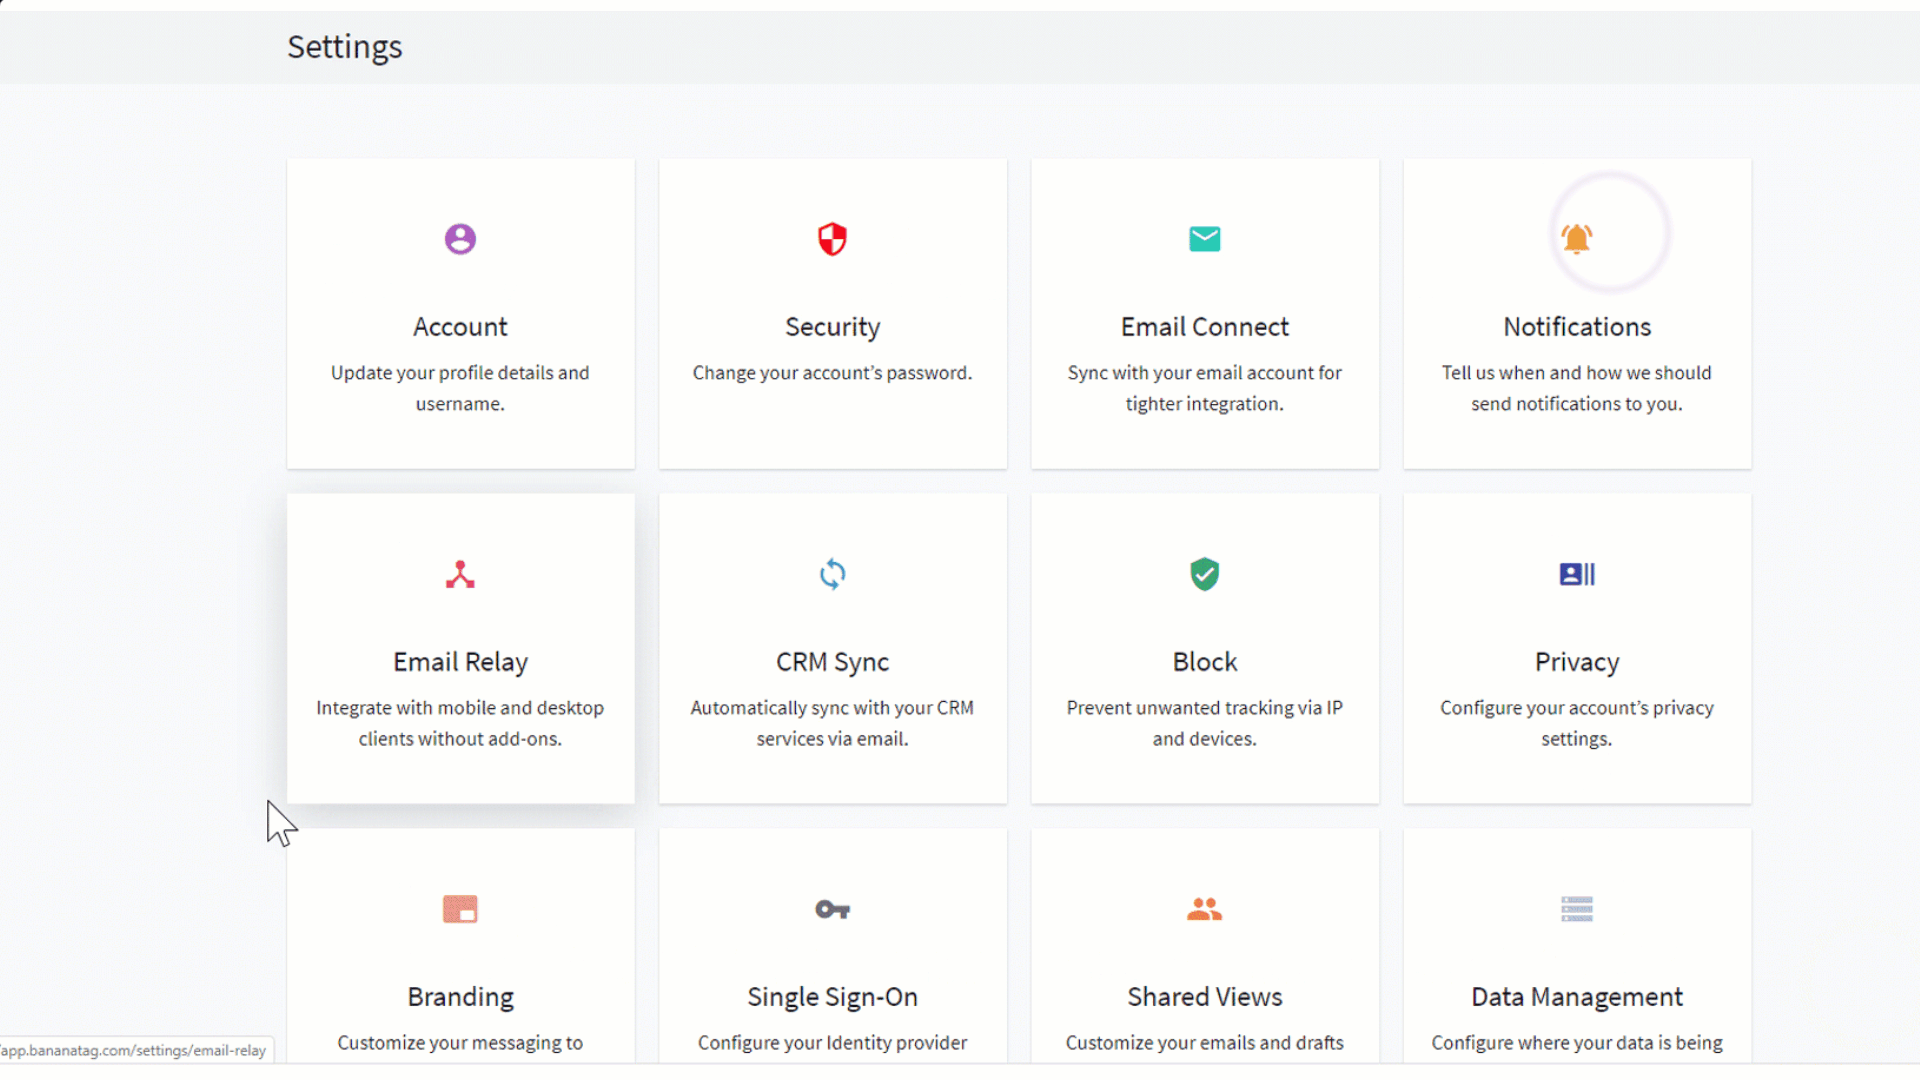
Task: Click the blue Privacy contact card icon
Action: pyautogui.click(x=1576, y=574)
